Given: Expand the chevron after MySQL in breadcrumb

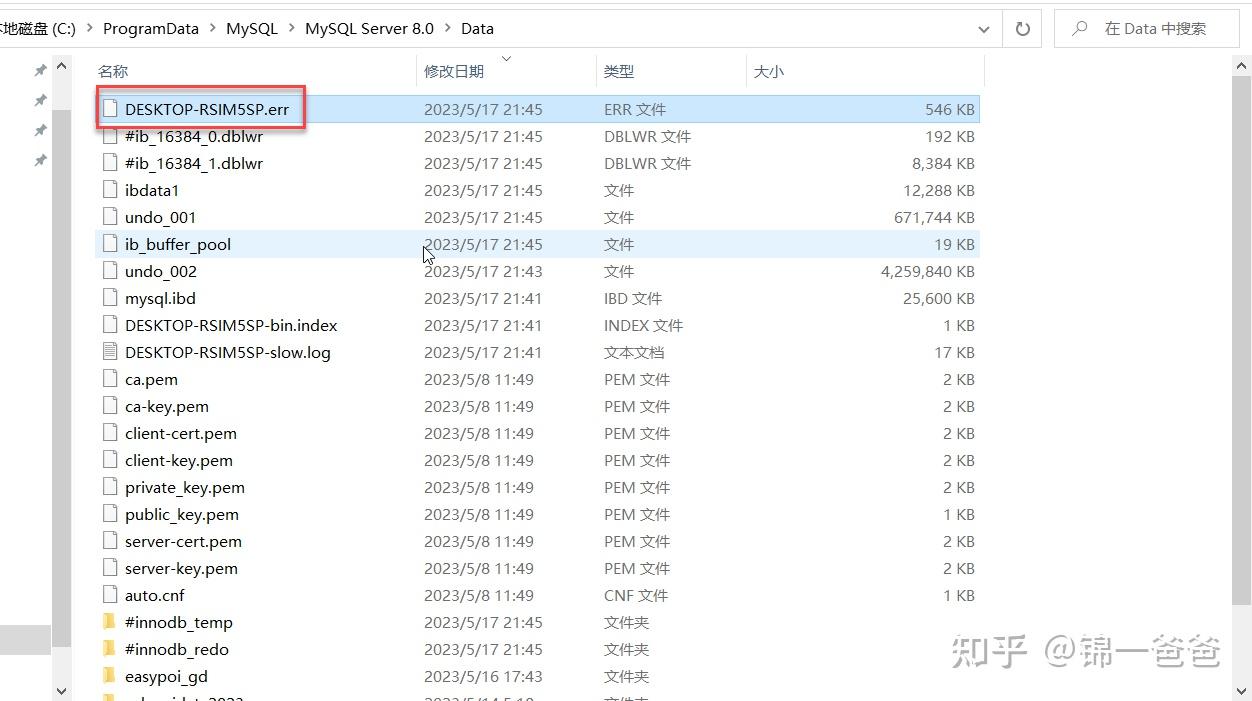Looking at the screenshot, I should click(x=292, y=28).
